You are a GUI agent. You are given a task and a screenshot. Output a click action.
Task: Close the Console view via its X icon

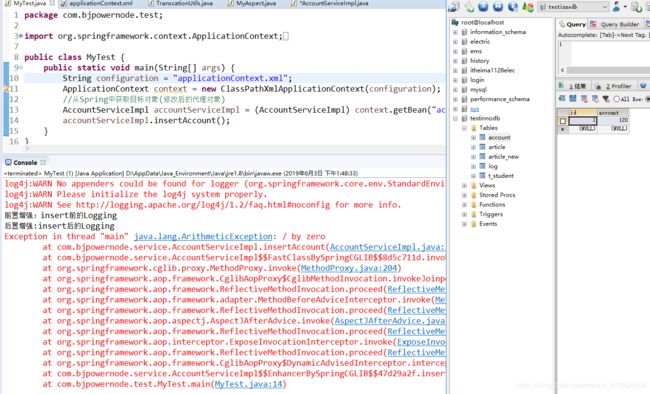[x=43, y=162]
